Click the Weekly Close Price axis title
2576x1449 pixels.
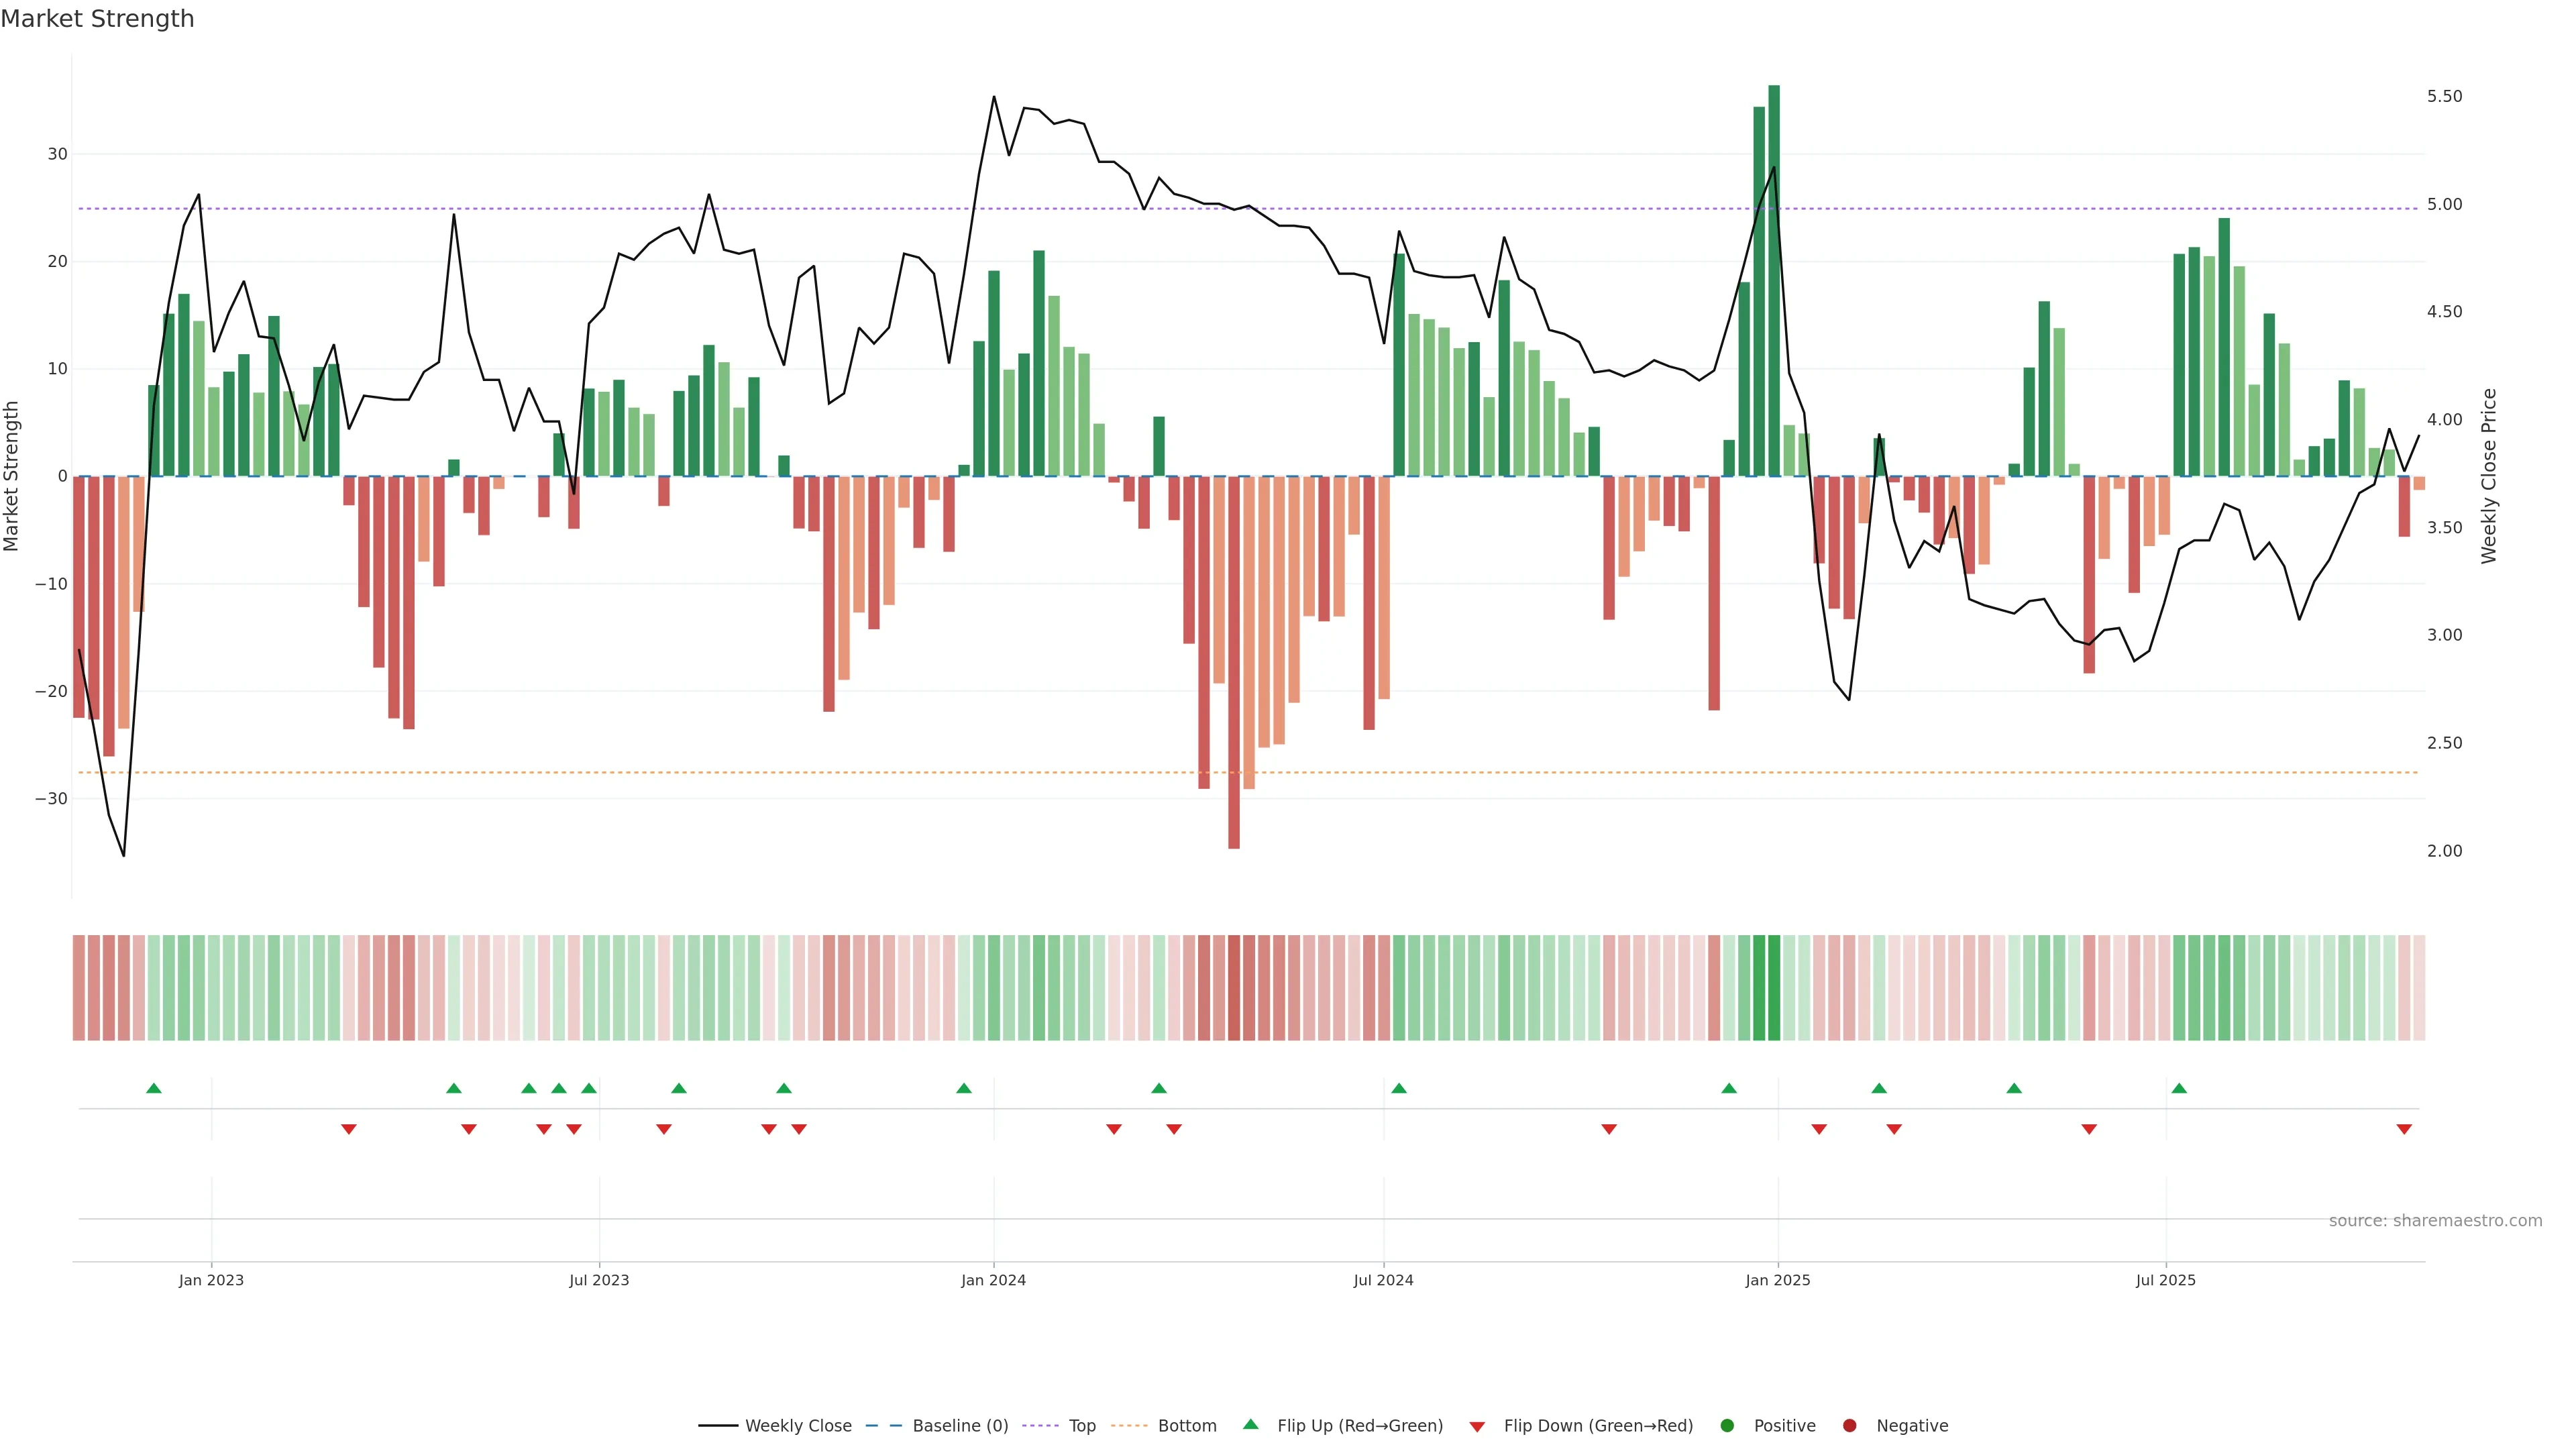pyautogui.click(x=2489, y=476)
